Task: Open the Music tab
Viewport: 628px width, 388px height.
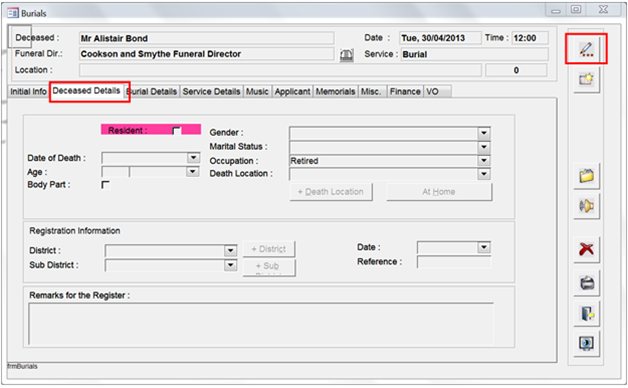Action: (x=257, y=91)
